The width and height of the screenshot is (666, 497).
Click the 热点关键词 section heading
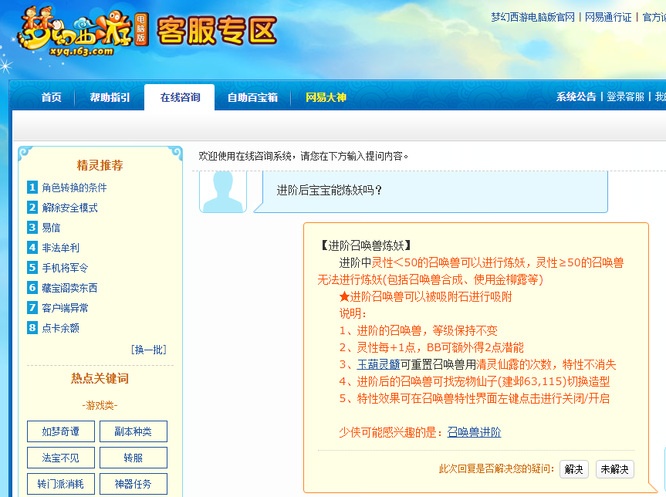coord(100,378)
